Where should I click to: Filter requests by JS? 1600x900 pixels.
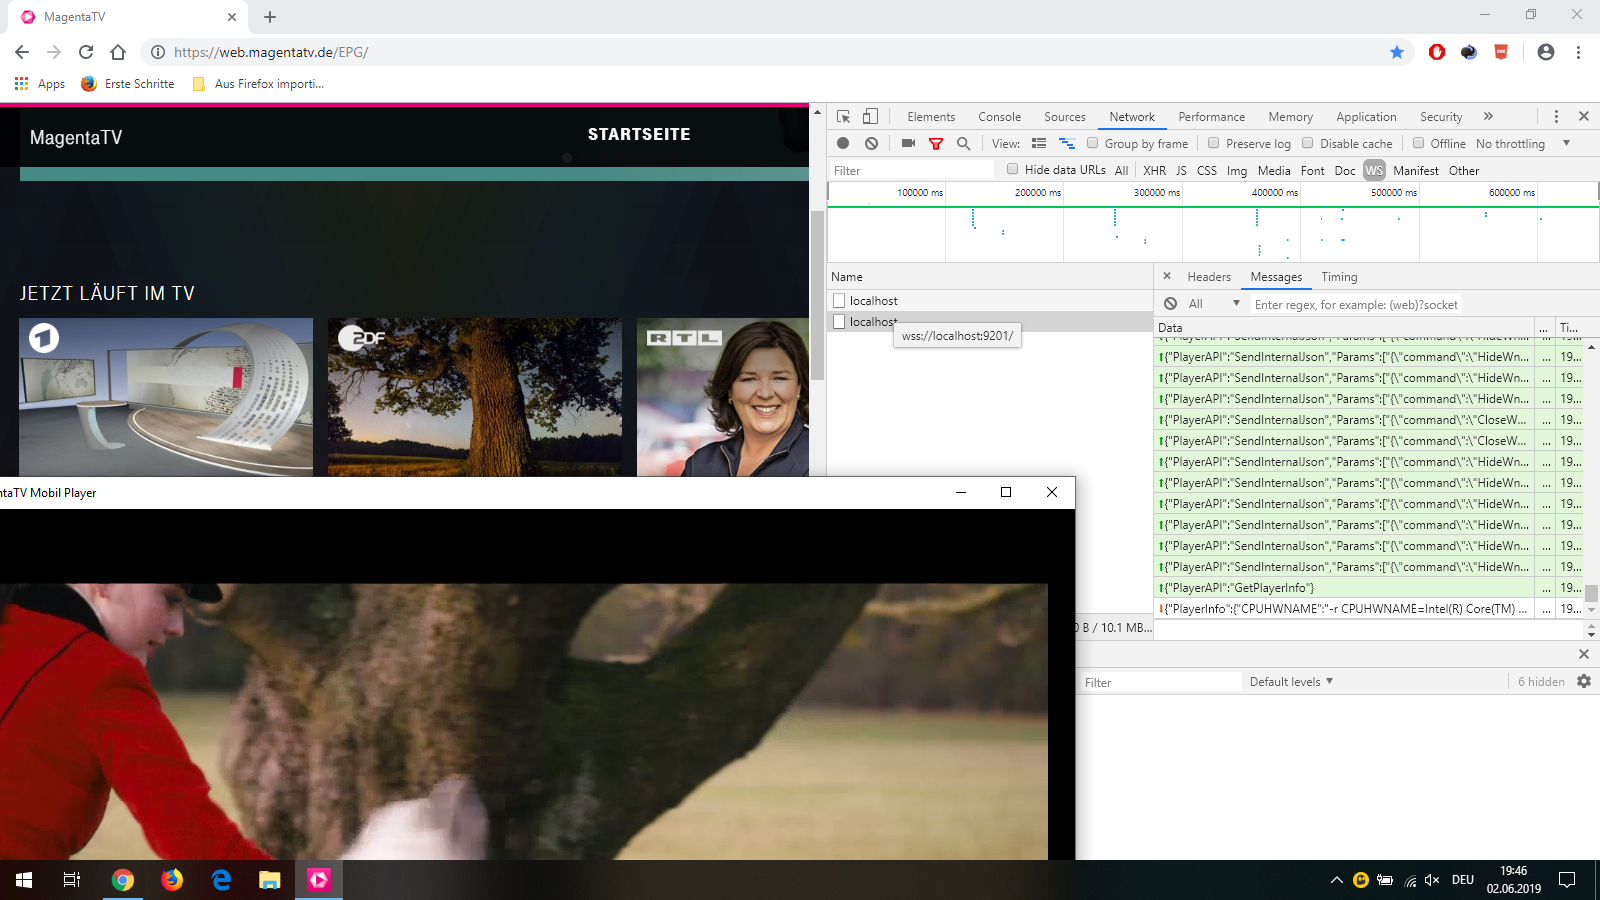[1181, 170]
